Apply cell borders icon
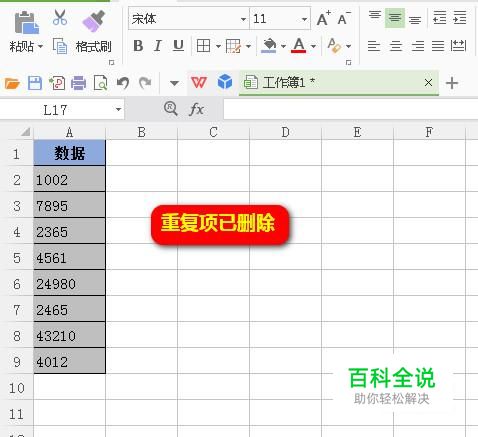This screenshot has height=437, width=478. 203,46
